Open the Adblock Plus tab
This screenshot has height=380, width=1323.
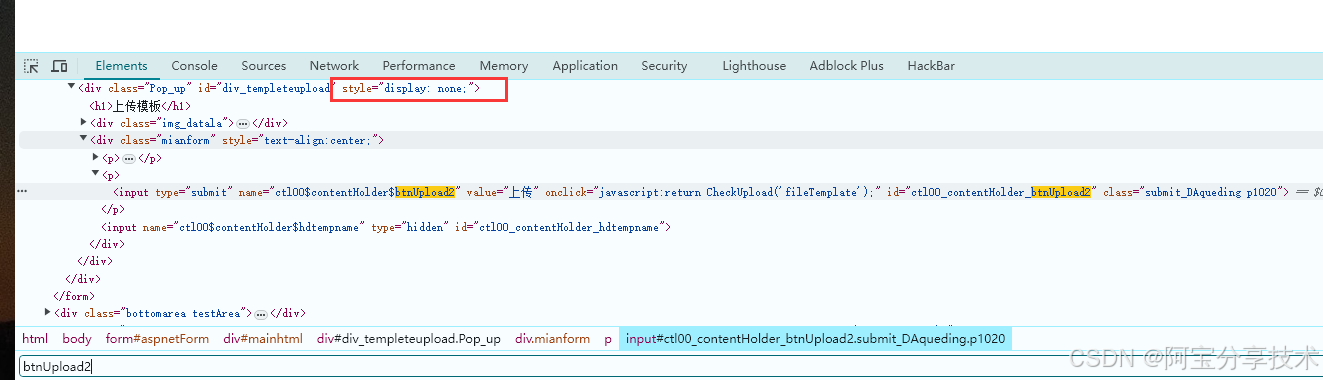(846, 66)
